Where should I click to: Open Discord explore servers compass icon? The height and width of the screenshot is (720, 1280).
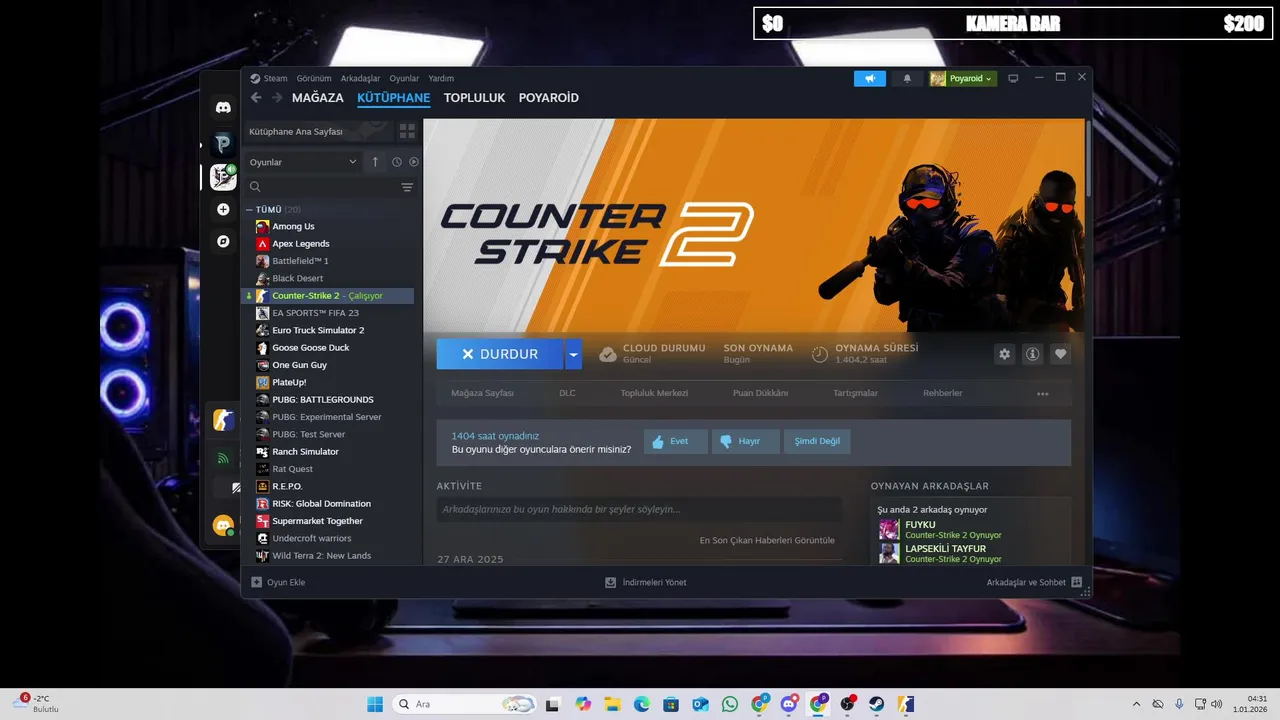coord(223,241)
